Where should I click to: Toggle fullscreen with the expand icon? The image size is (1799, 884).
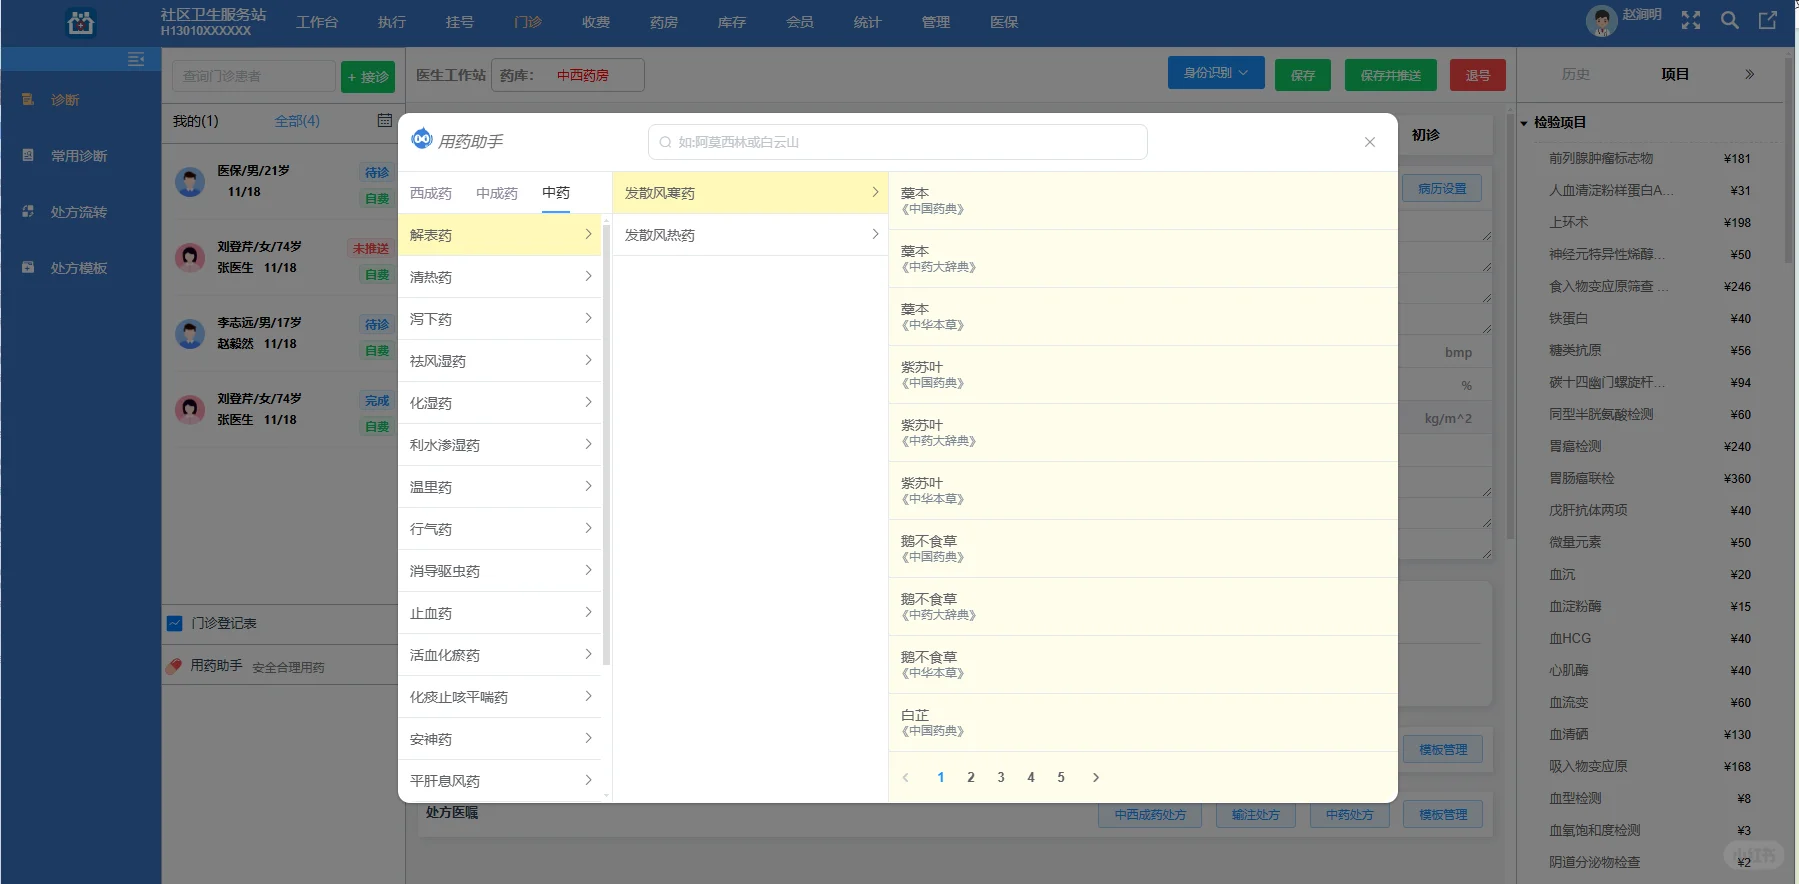[x=1691, y=20]
